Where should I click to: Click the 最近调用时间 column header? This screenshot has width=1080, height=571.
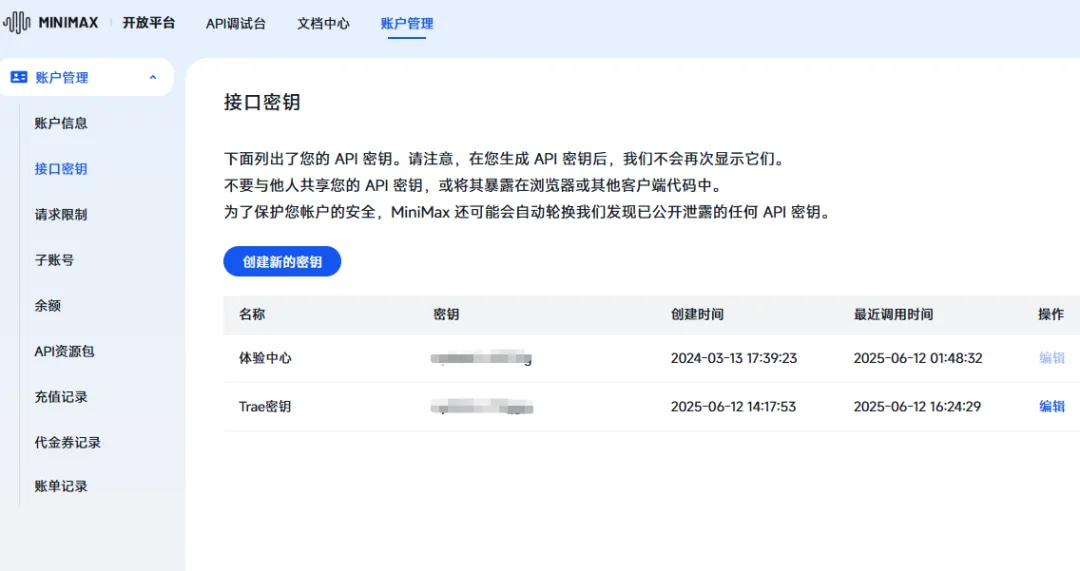[893, 315]
